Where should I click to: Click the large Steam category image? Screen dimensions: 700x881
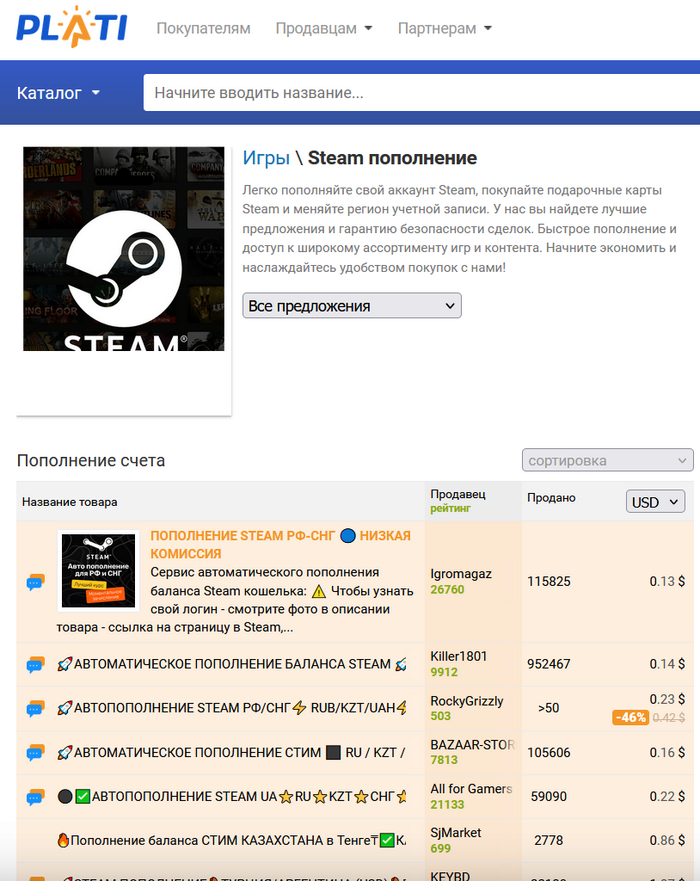(124, 249)
